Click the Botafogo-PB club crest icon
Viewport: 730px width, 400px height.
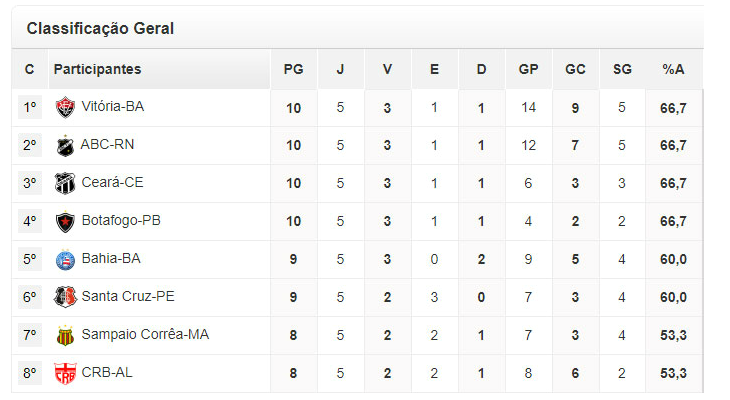point(65,221)
